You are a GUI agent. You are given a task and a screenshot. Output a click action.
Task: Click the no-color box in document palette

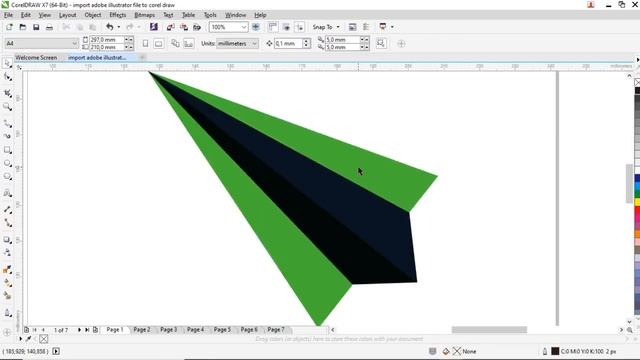click(x=44, y=339)
